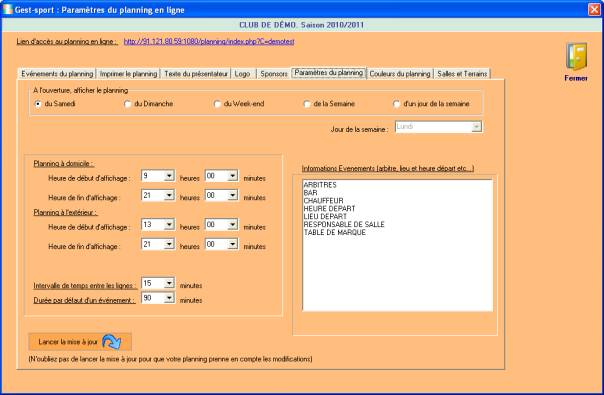The image size is (604, 395).
Task: Click 'Lien d'accès au planning en ligne' label
Action: tap(67, 42)
